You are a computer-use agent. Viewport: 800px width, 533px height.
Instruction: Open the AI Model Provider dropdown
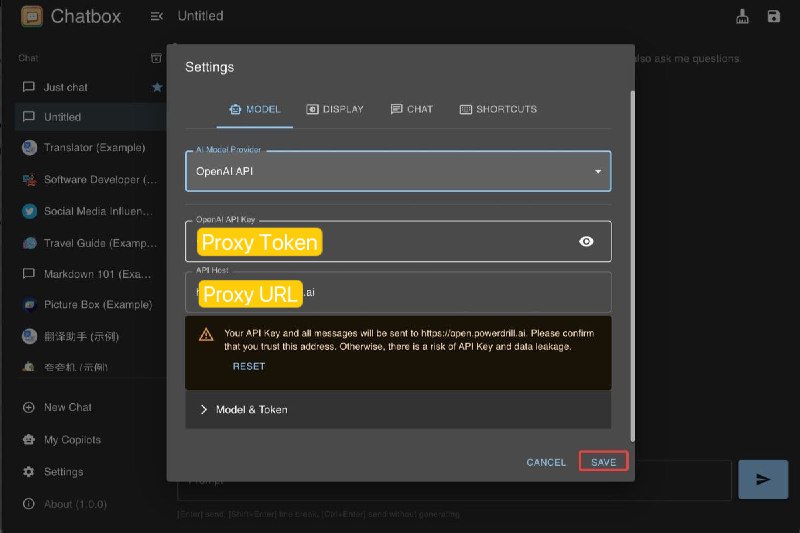click(398, 171)
